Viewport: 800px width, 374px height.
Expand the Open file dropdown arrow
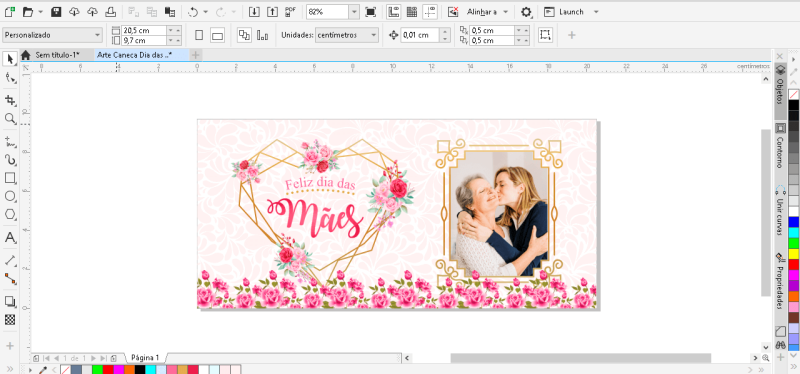click(40, 12)
